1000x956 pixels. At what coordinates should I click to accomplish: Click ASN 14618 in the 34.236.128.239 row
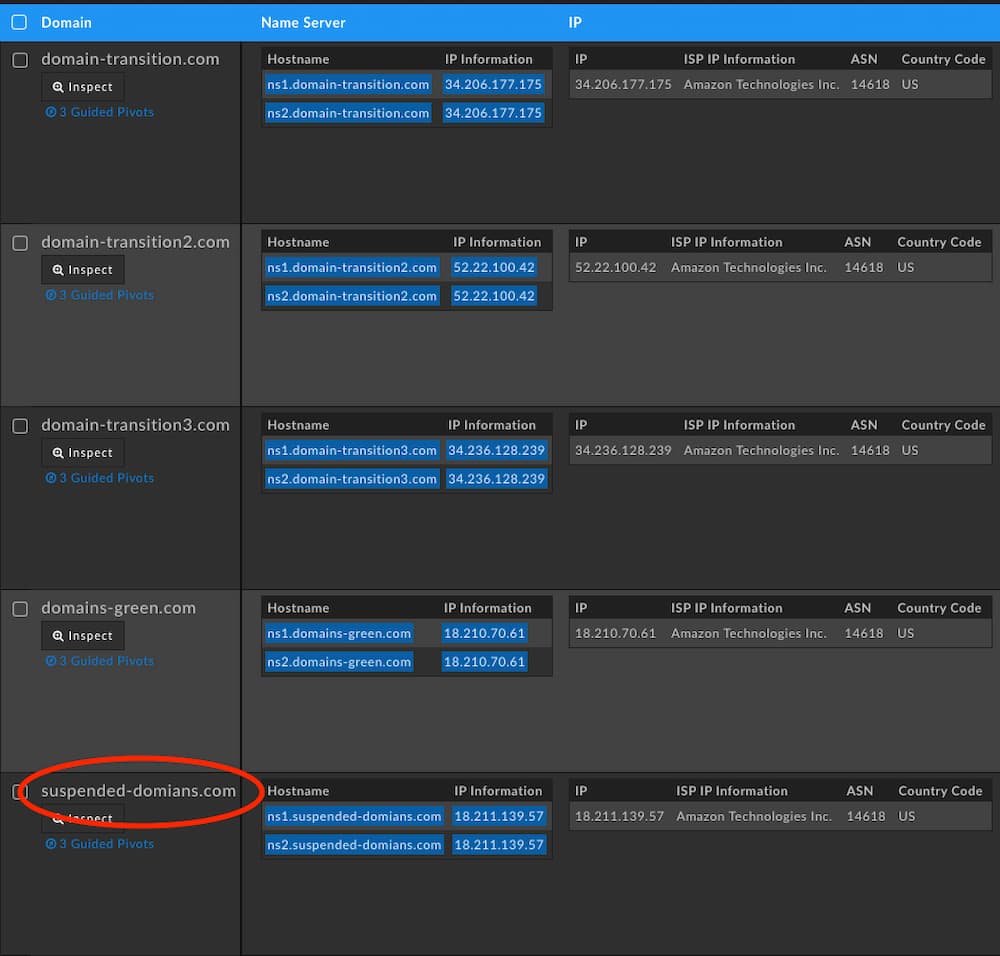870,450
